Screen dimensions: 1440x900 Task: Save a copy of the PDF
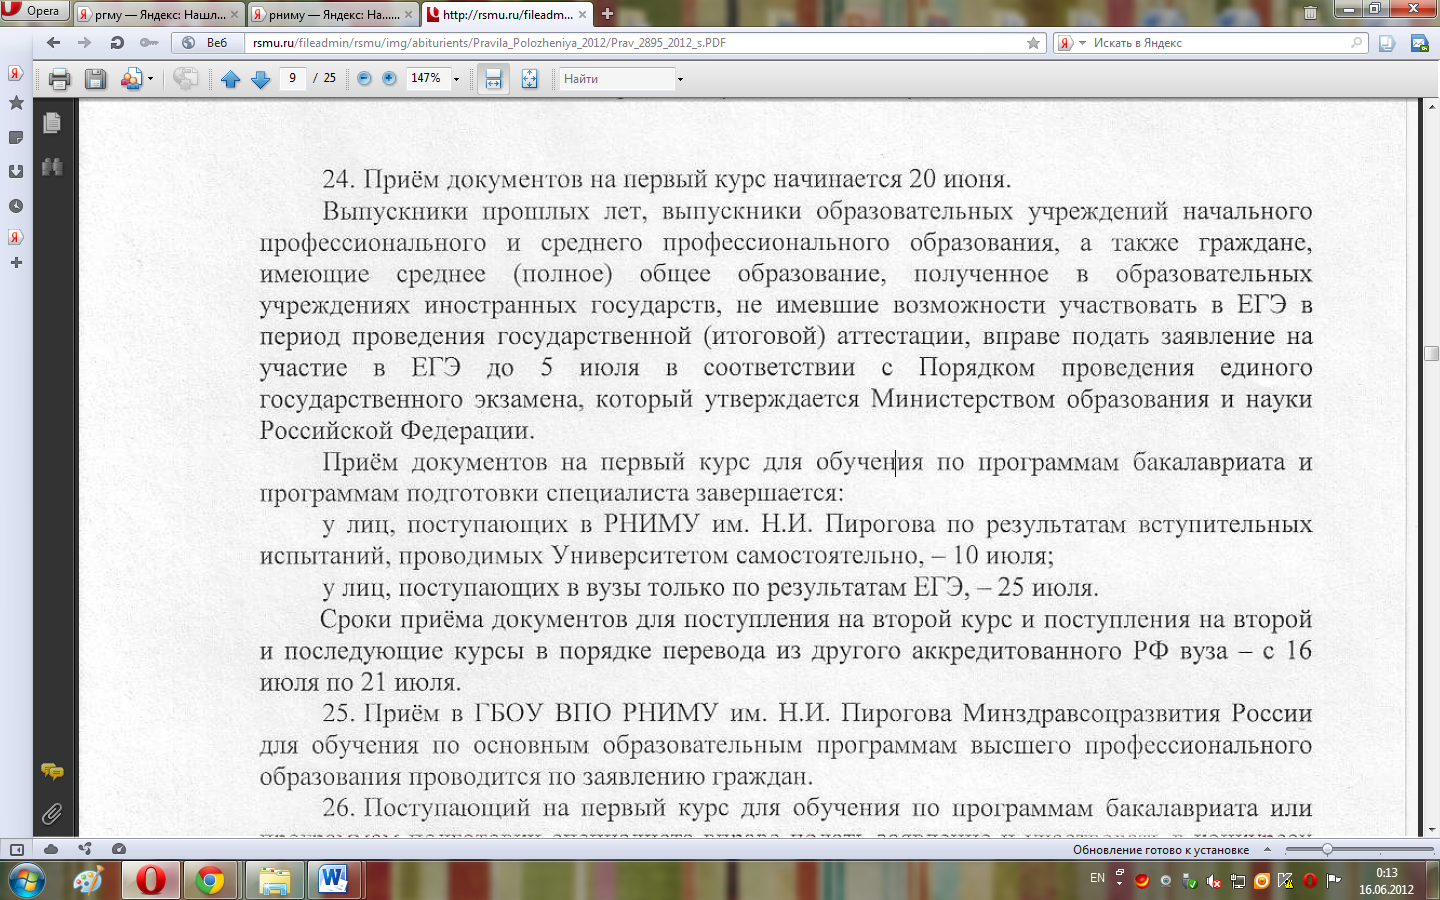tap(95, 79)
